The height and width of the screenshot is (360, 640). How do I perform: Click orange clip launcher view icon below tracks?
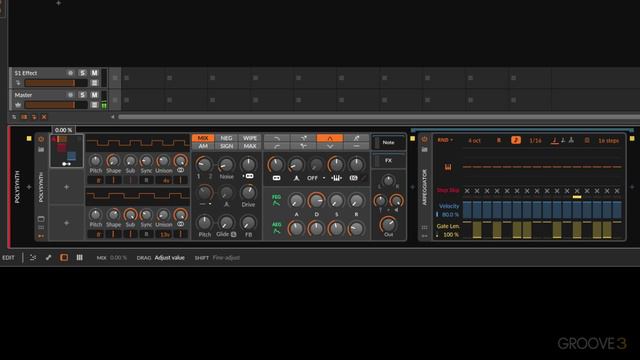tap(24, 117)
